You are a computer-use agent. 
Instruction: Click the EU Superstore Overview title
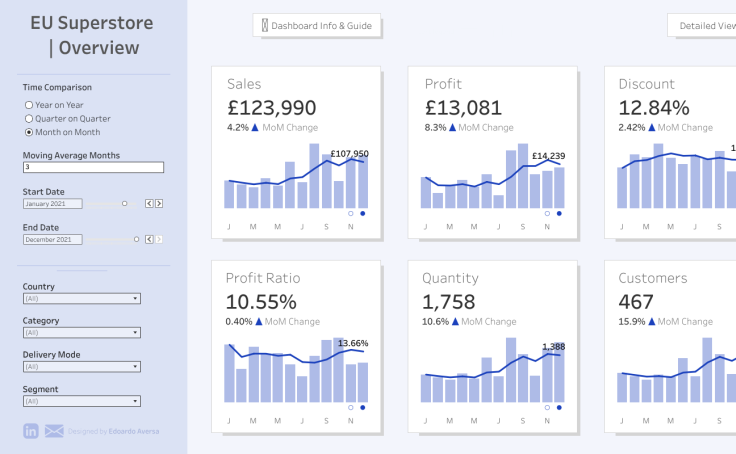(92, 35)
